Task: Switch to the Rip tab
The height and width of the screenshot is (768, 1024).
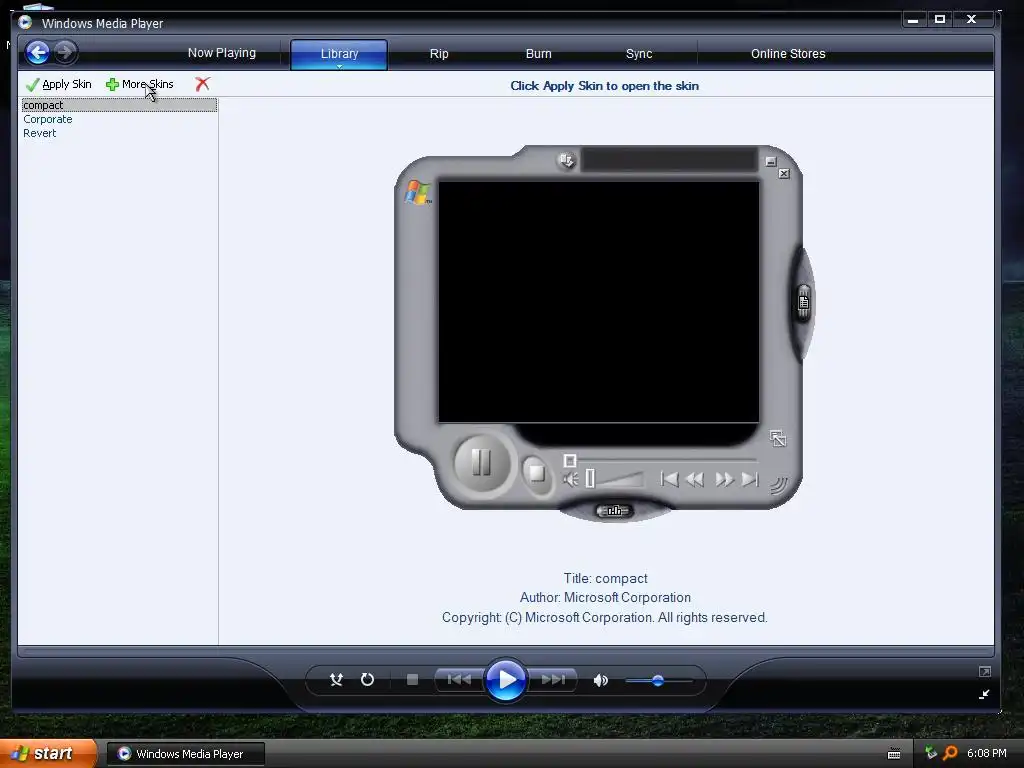Action: click(x=439, y=54)
